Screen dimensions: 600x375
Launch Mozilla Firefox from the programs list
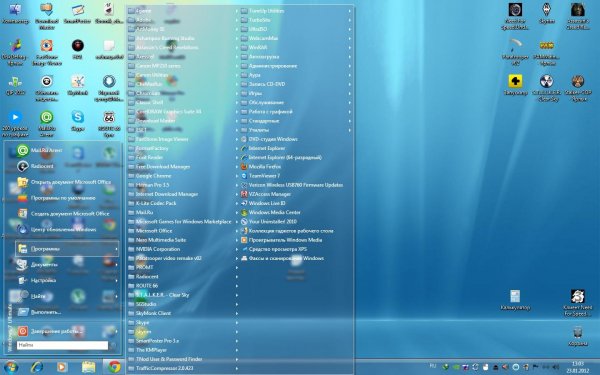[261, 166]
